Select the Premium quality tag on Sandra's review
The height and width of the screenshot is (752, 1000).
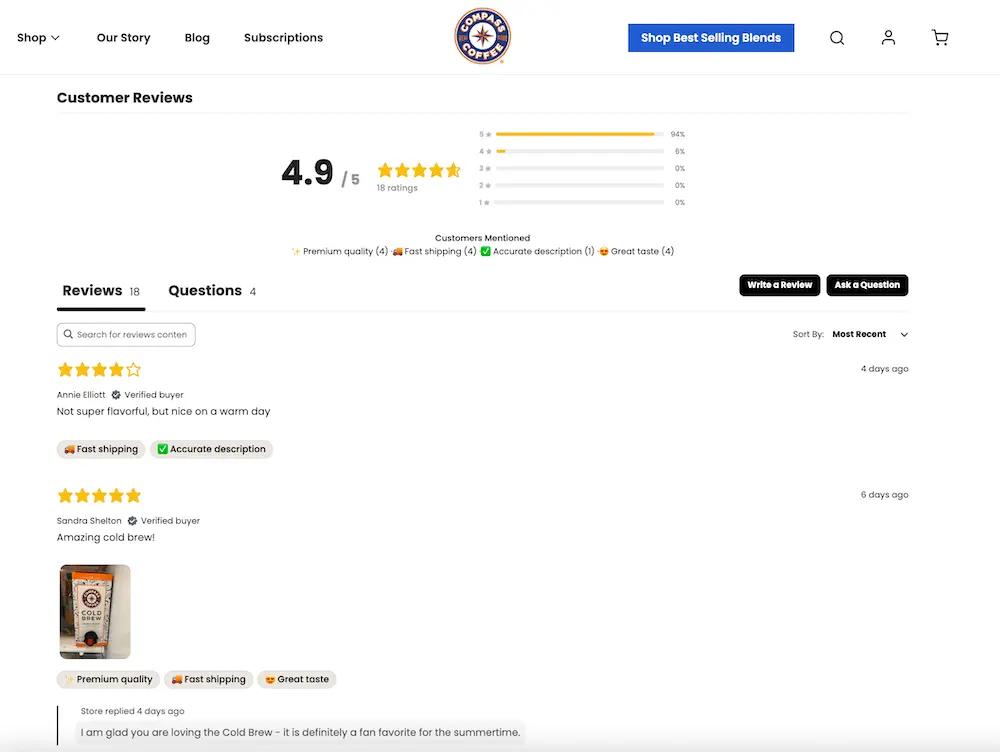click(x=108, y=679)
